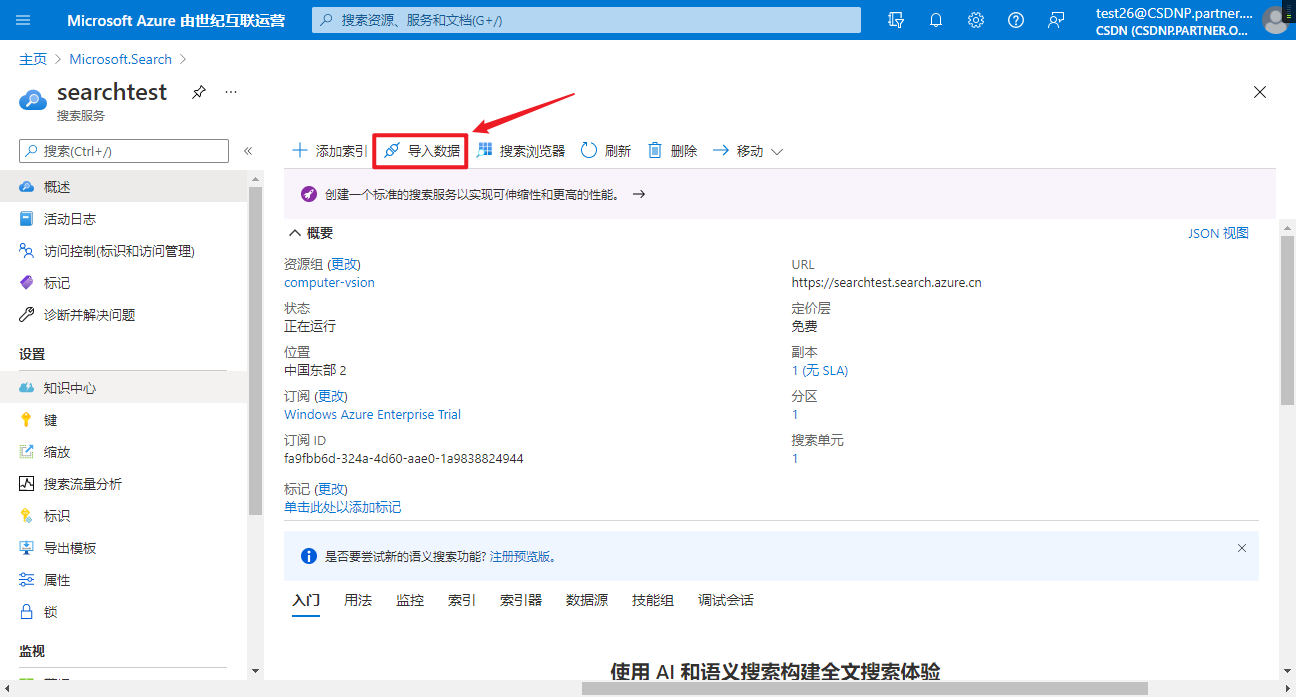Switch to the Debug sessions (调试会话) tab

click(726, 601)
